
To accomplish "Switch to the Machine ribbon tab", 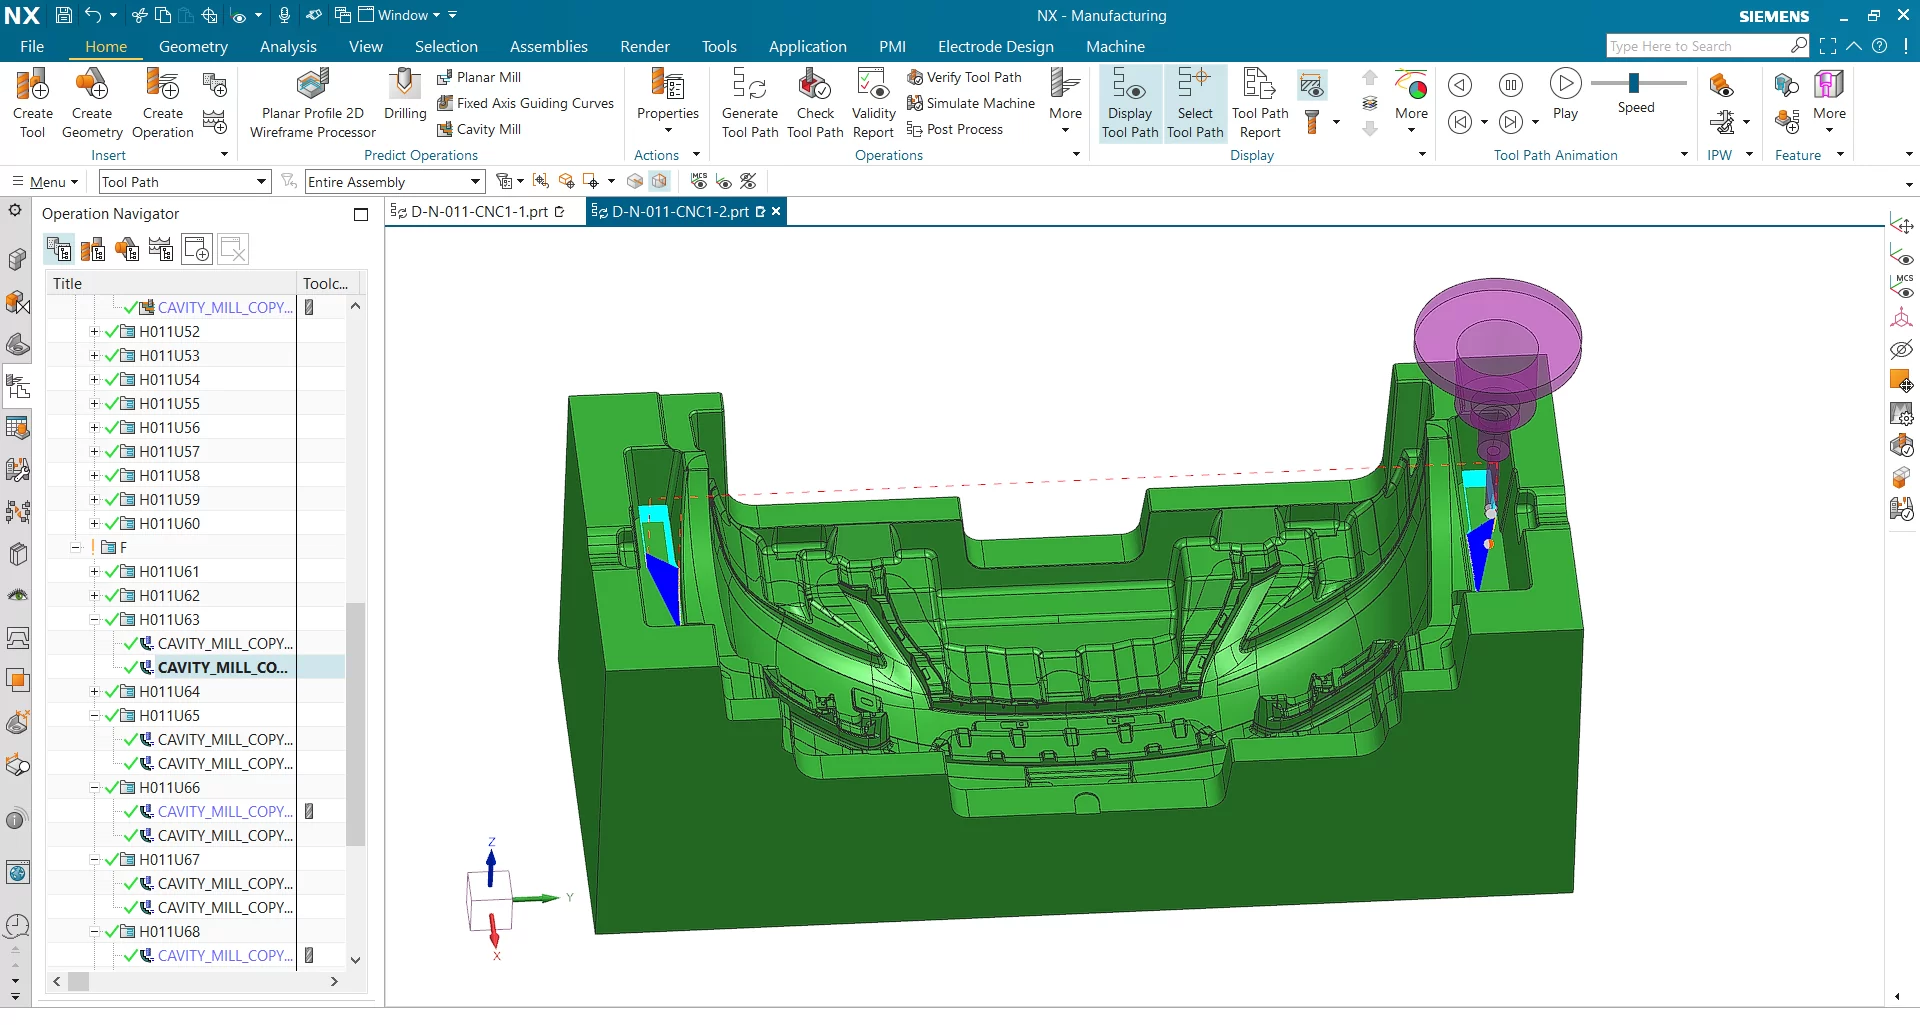I will (1115, 46).
